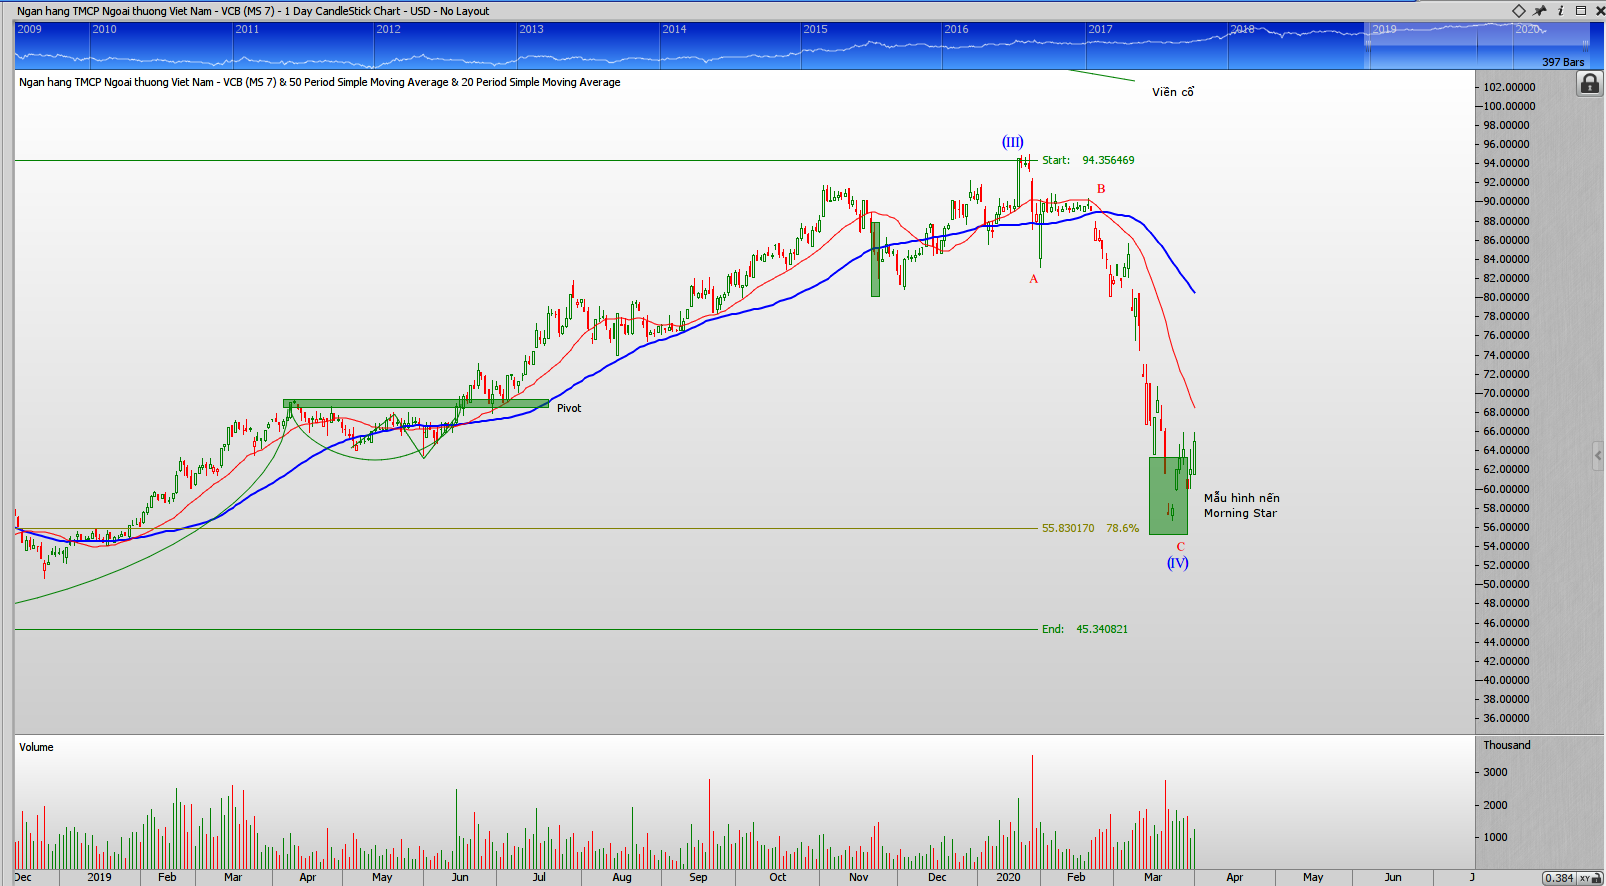Click the diamond icon in the title bar
Screen dimensions: 1606x886
1518,11
